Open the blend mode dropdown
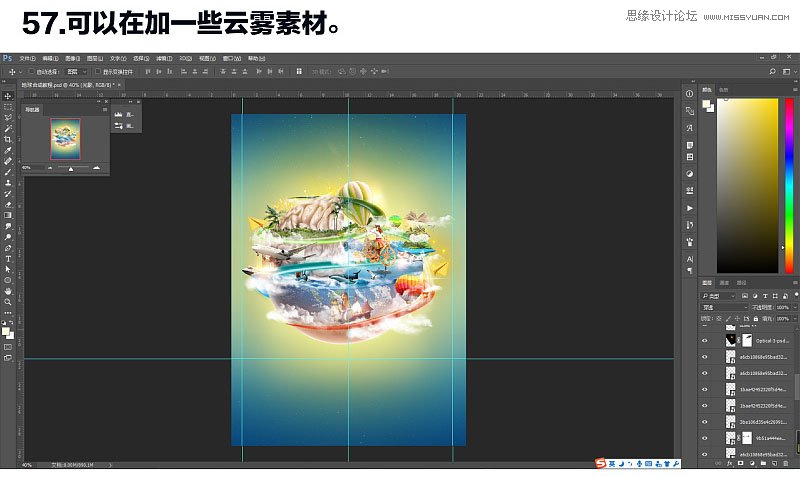The height and width of the screenshot is (477, 800). pyautogui.click(x=724, y=308)
